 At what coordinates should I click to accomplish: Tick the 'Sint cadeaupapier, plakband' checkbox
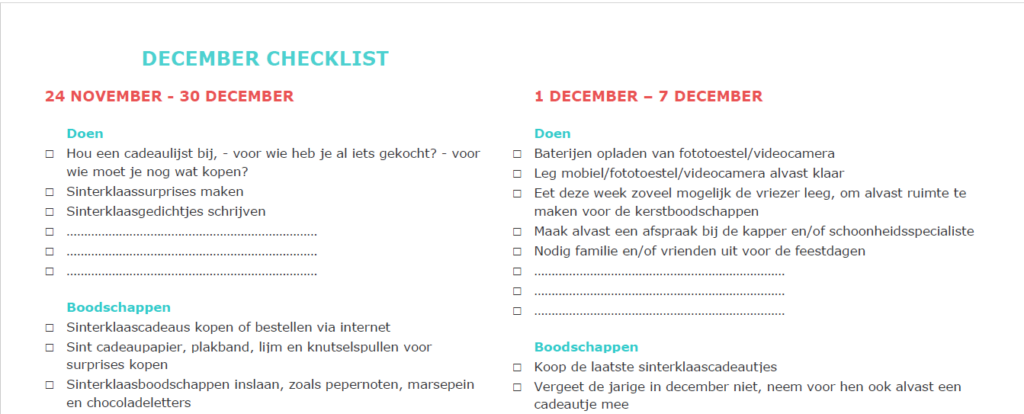pos(49,347)
